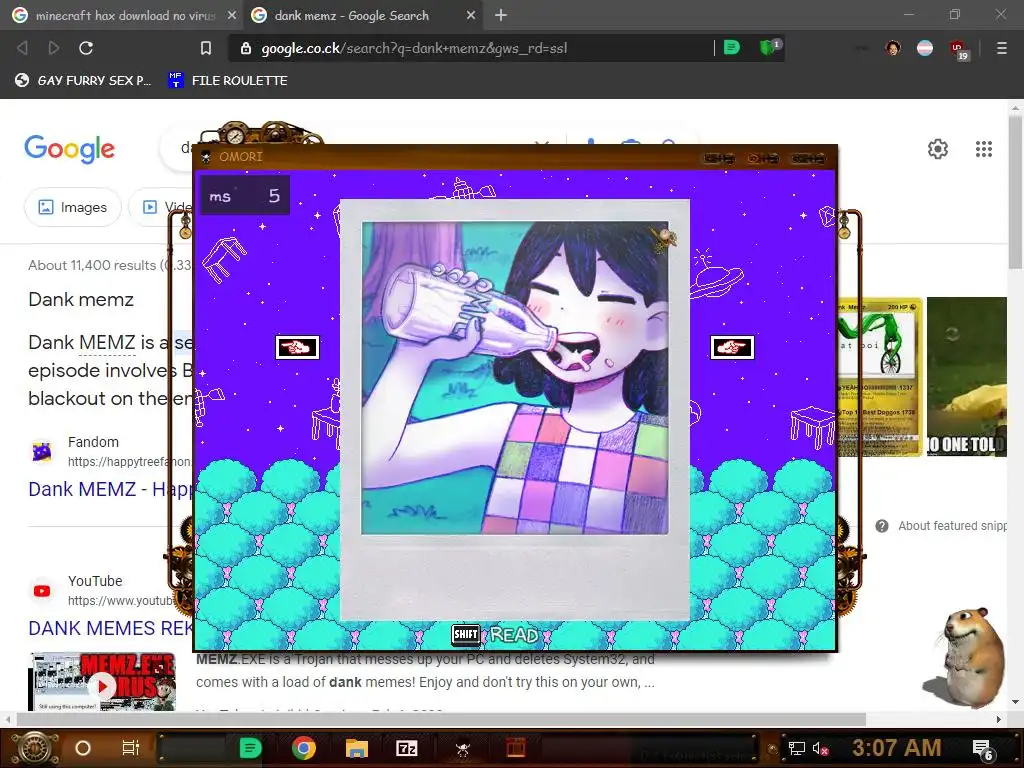Bookmark this page with bookmark icon
This screenshot has width=1024, height=768.
coord(206,48)
